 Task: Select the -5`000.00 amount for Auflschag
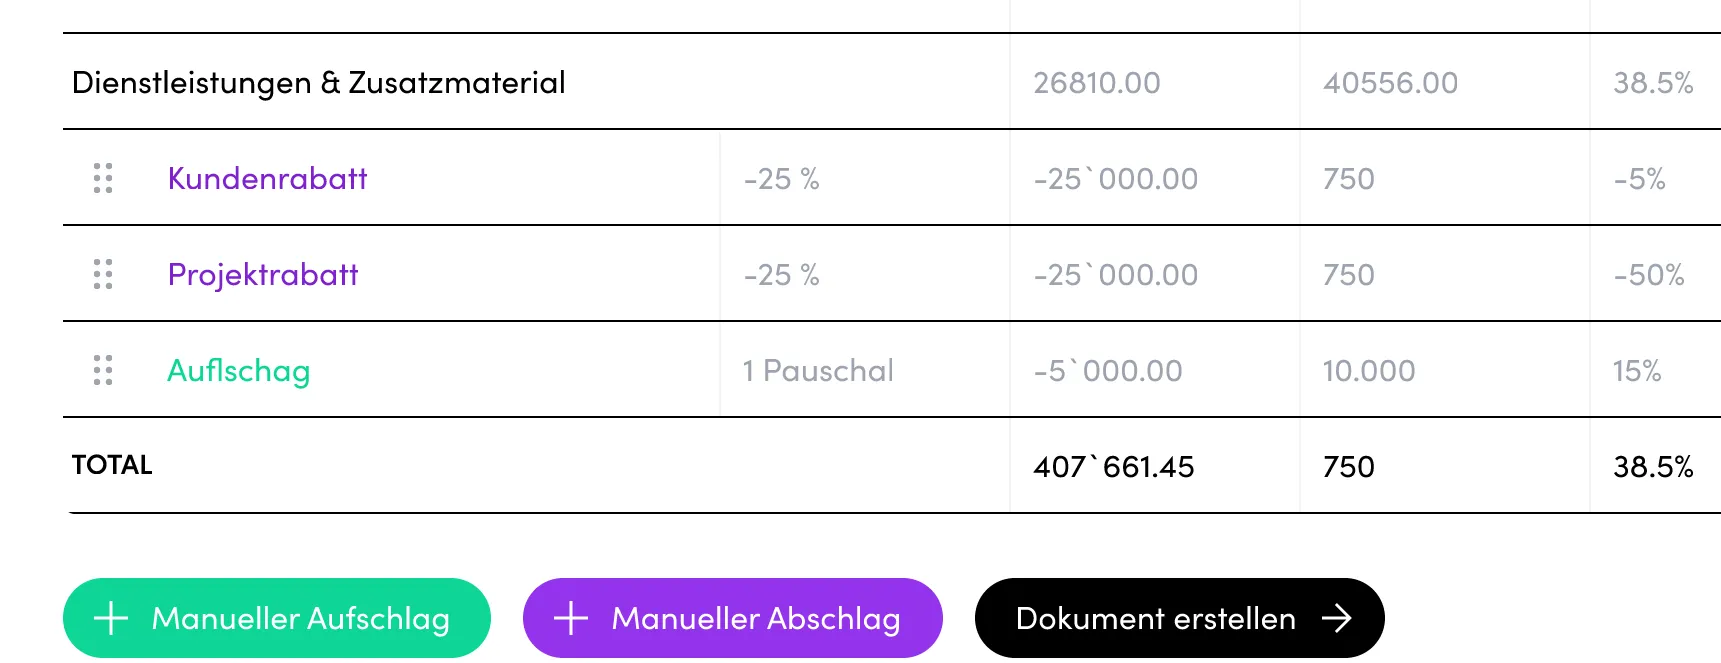[x=1109, y=370]
